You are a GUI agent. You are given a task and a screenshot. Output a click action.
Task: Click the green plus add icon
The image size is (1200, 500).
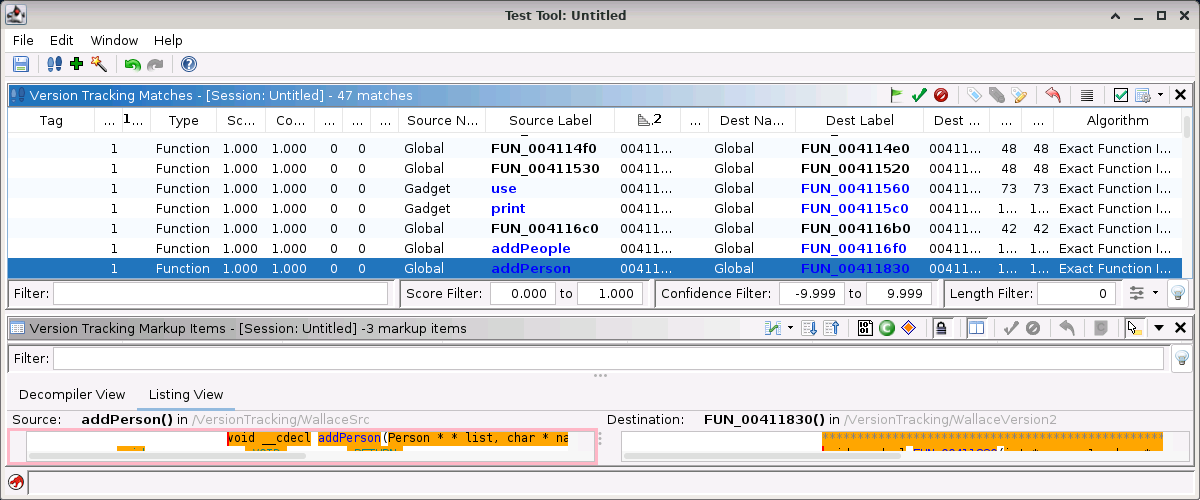pyautogui.click(x=76, y=64)
